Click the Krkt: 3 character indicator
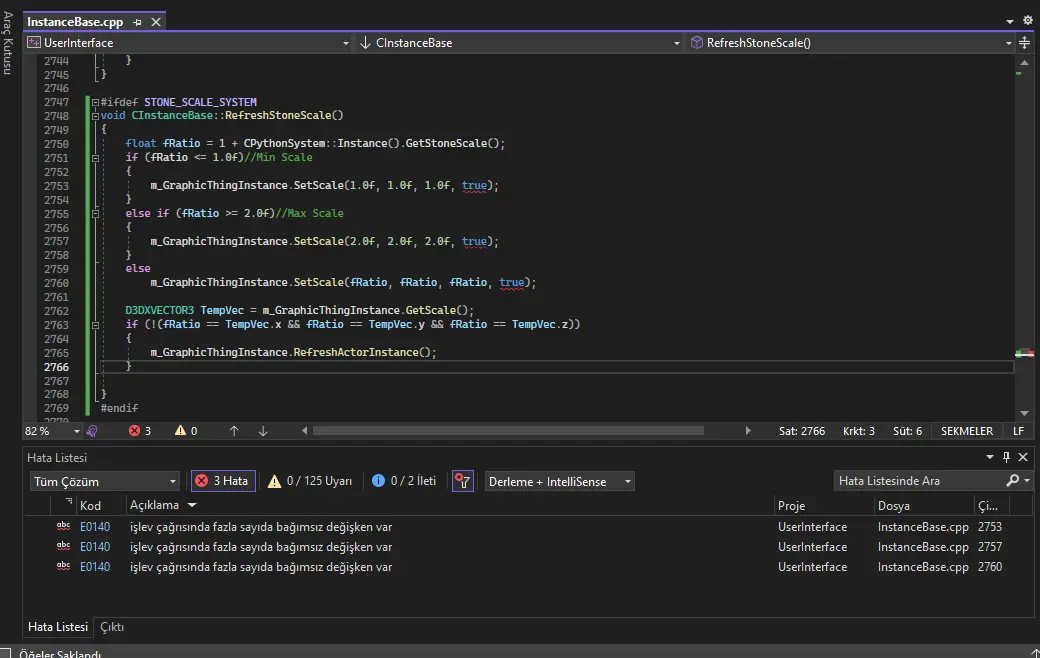Screen dimensions: 1040x658 (x=858, y=431)
